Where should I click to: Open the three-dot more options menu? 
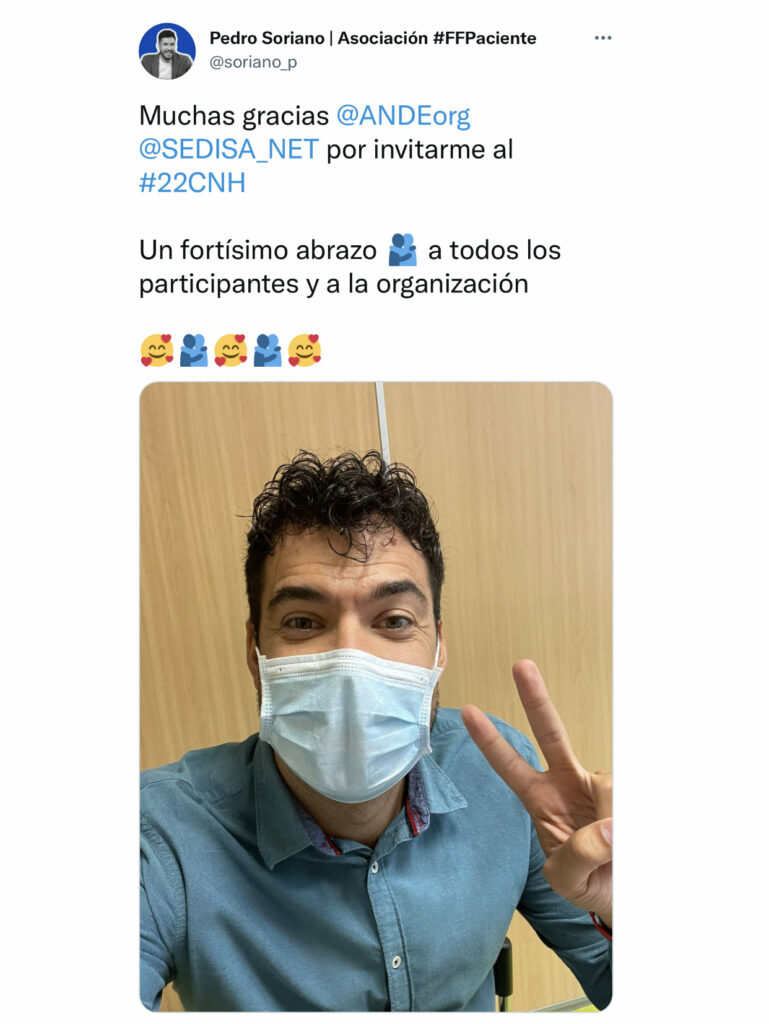click(x=603, y=38)
